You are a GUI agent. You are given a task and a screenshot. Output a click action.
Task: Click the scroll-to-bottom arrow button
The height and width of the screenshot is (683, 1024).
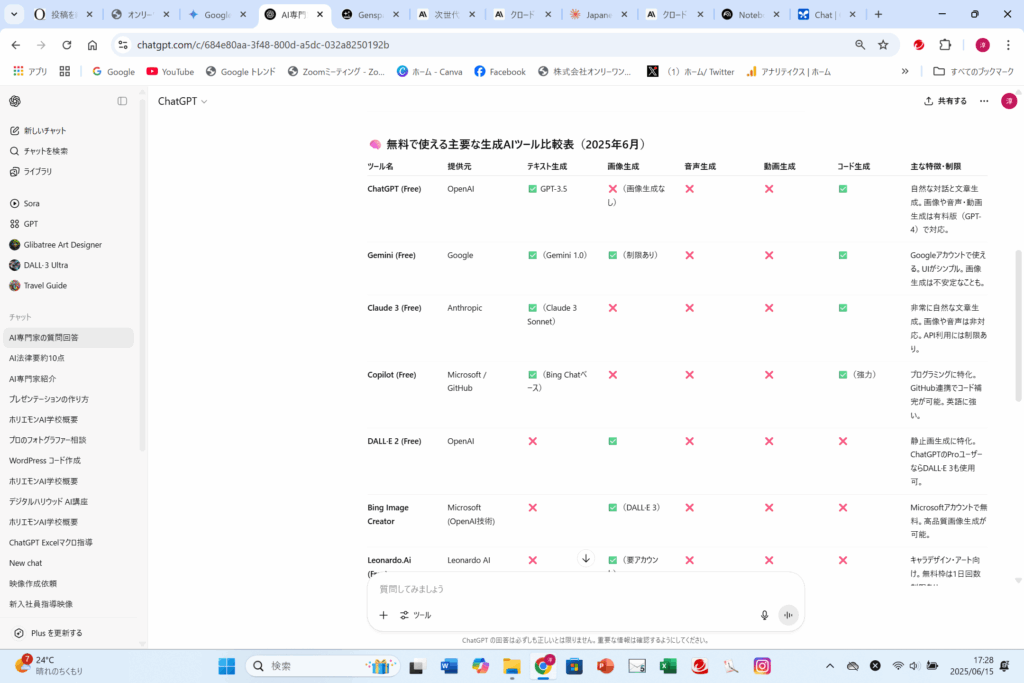click(x=586, y=558)
